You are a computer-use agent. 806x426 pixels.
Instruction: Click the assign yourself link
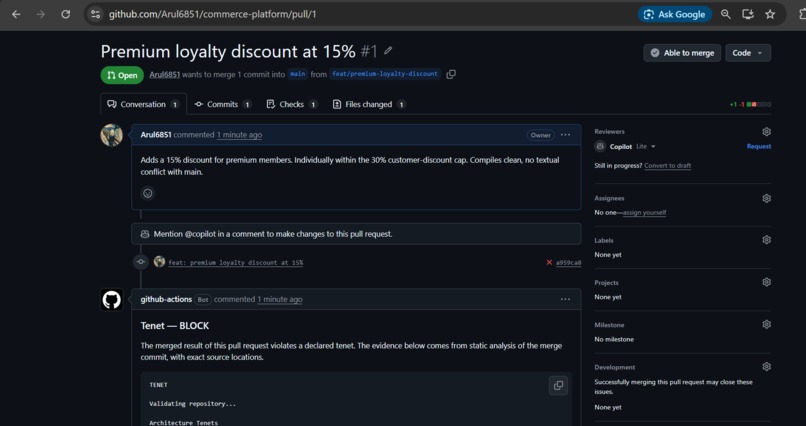[x=645, y=212]
